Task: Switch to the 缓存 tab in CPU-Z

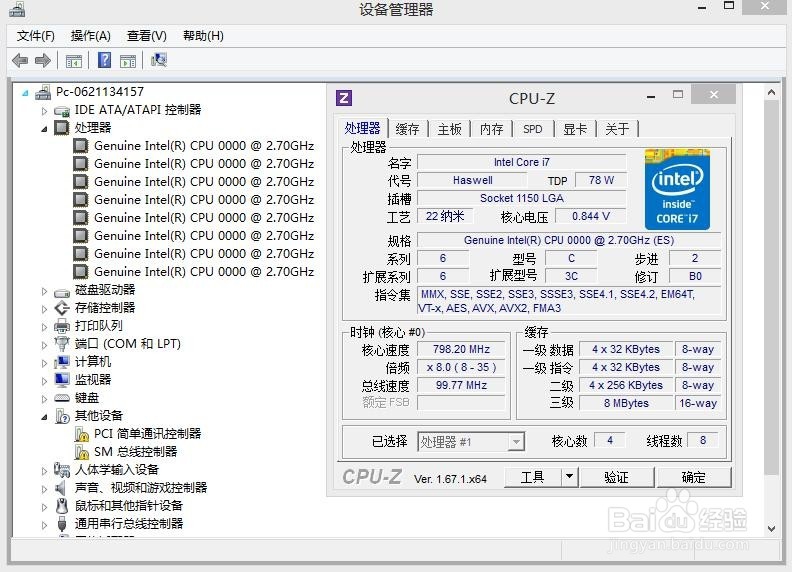Action: tap(408, 129)
